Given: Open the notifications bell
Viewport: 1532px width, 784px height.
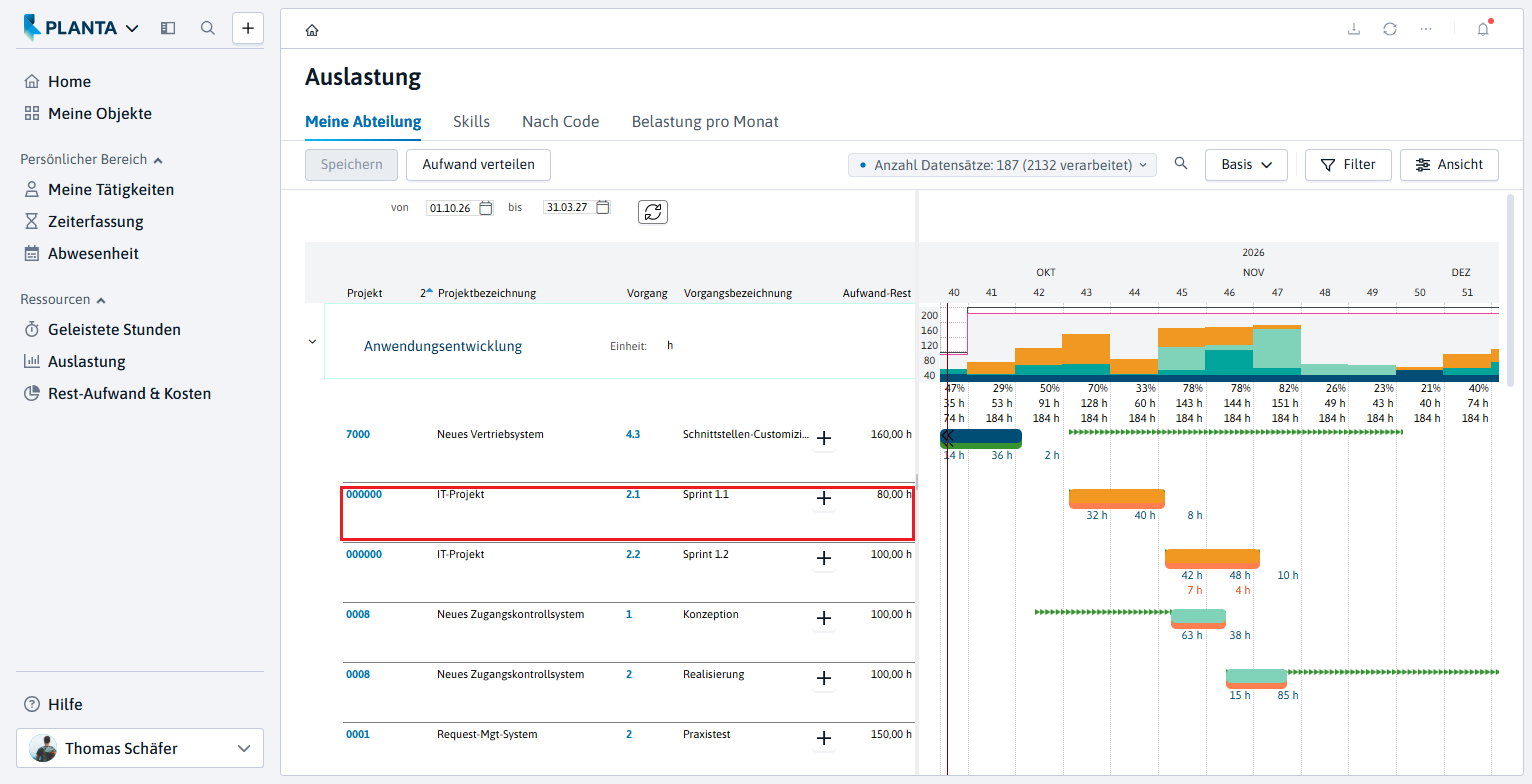Looking at the screenshot, I should coord(1483,29).
